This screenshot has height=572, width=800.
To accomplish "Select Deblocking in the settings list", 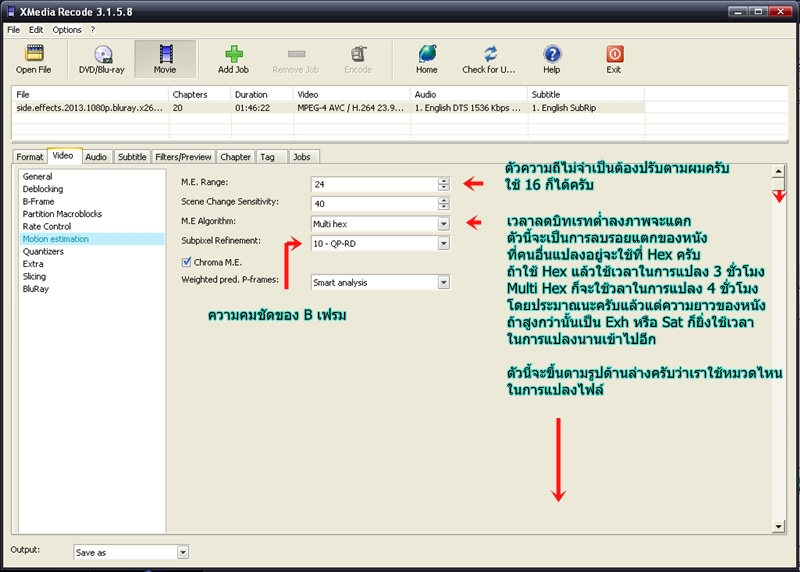I will pos(43,189).
